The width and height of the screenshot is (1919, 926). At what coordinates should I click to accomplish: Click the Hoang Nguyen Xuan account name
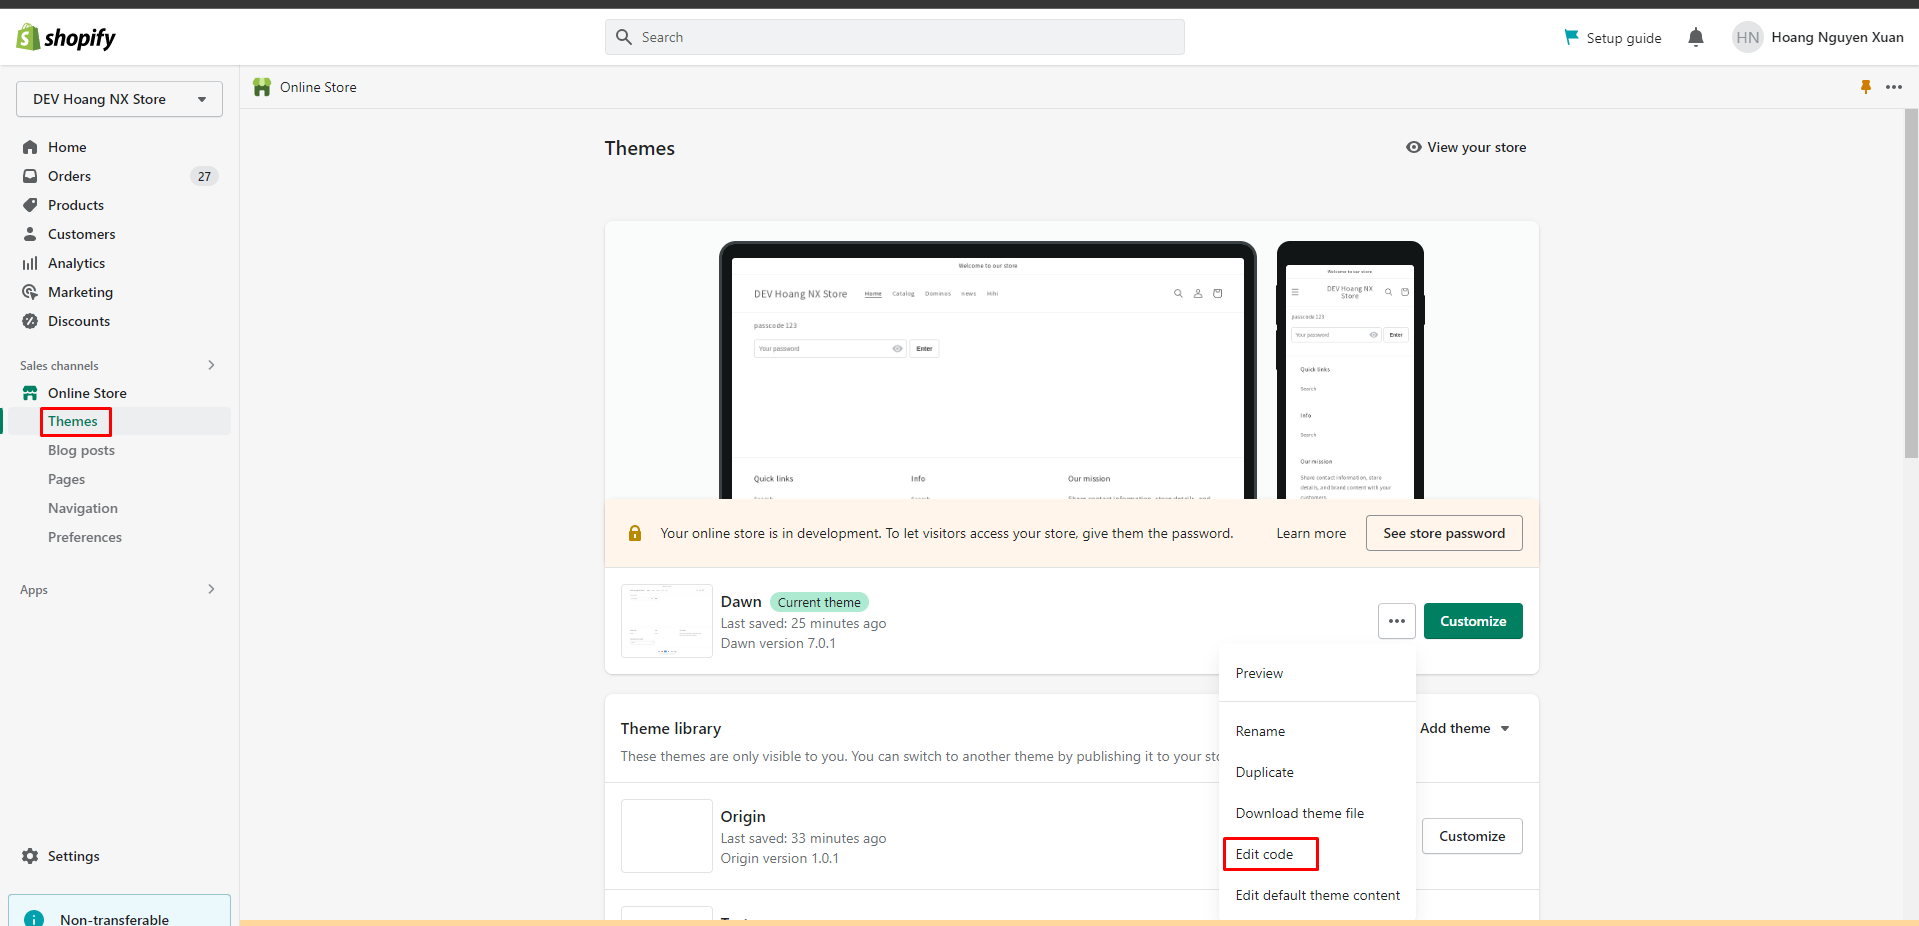click(1838, 37)
